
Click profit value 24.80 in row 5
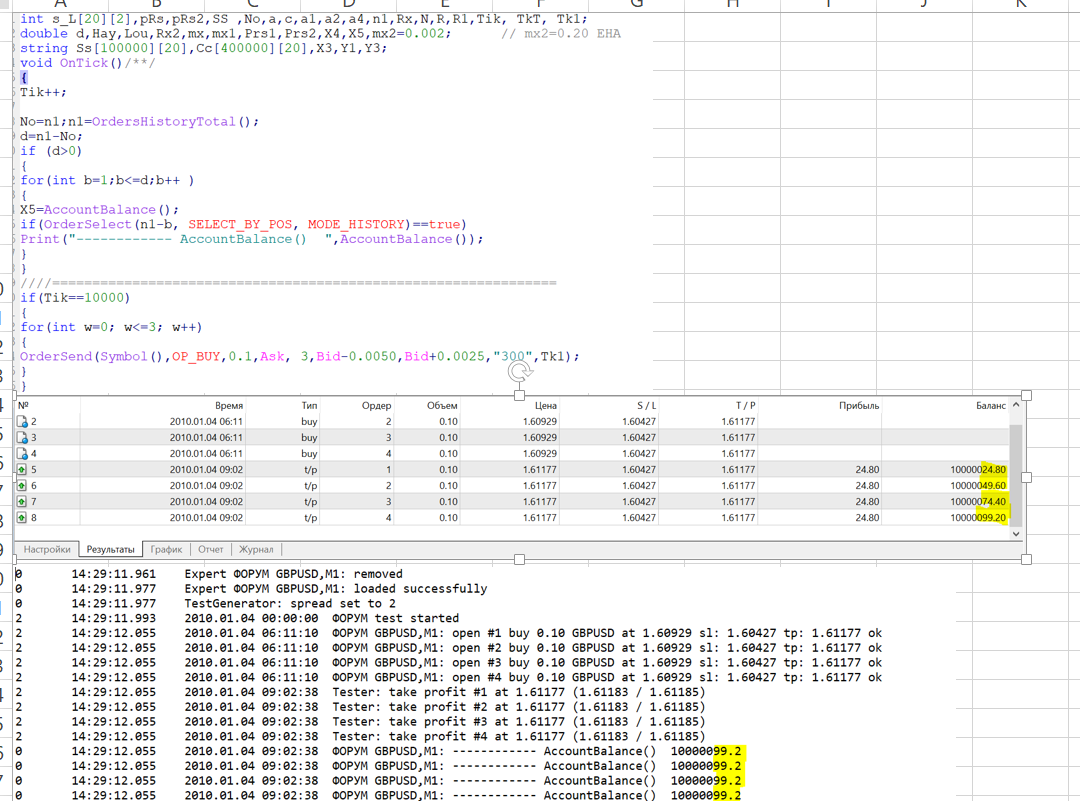[867, 470]
